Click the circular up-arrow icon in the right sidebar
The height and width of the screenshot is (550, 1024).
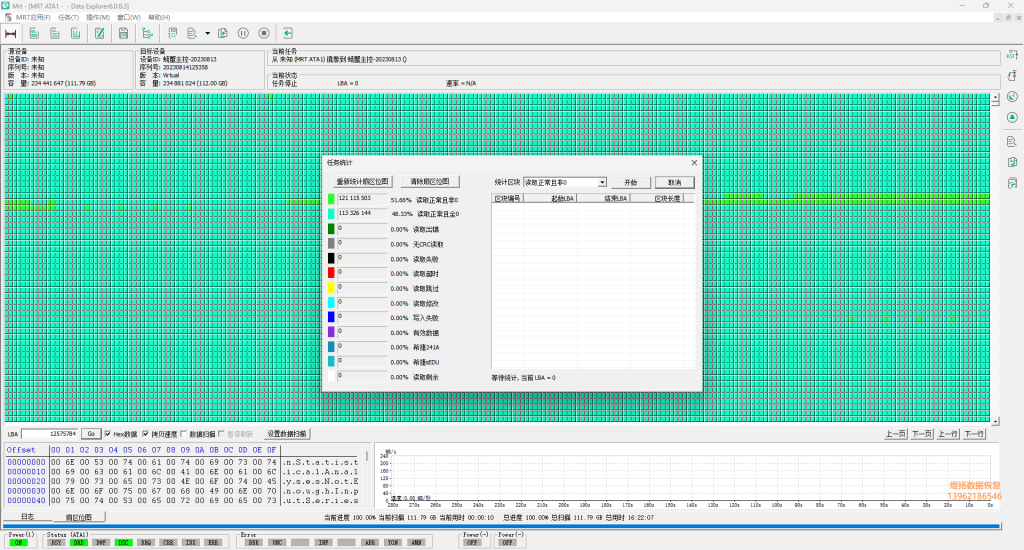[x=1012, y=118]
